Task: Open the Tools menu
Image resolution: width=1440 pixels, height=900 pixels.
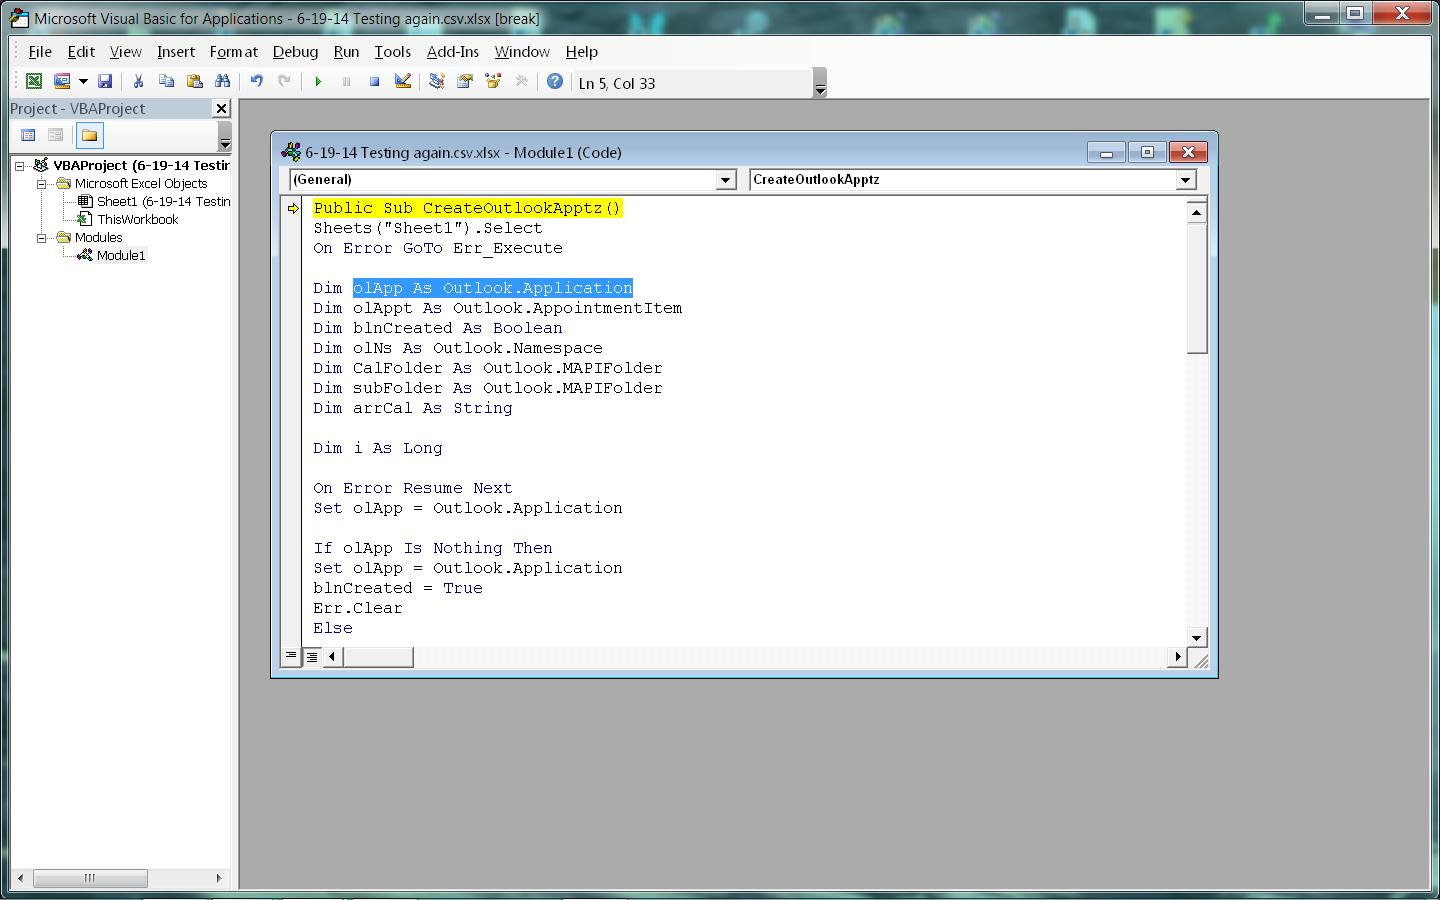Action: 393,52
